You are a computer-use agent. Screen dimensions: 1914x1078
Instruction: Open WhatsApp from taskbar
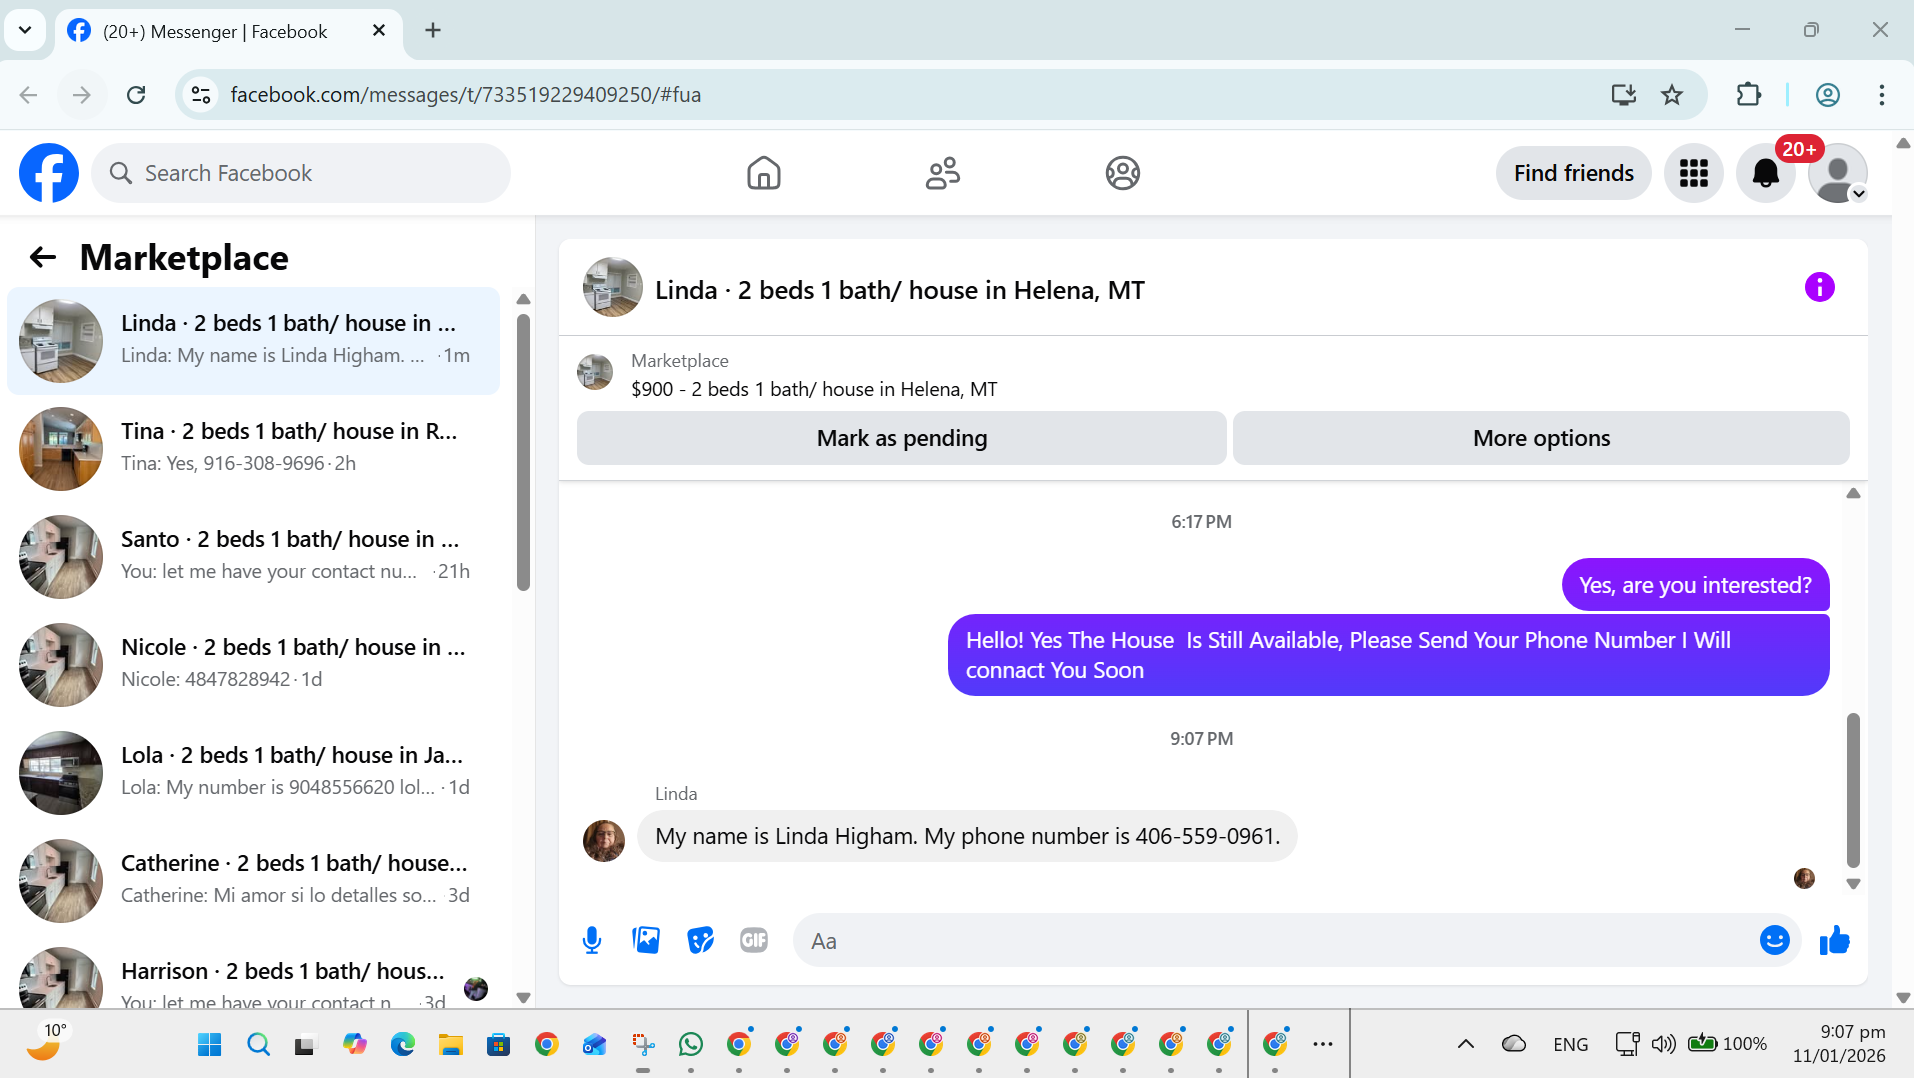690,1045
